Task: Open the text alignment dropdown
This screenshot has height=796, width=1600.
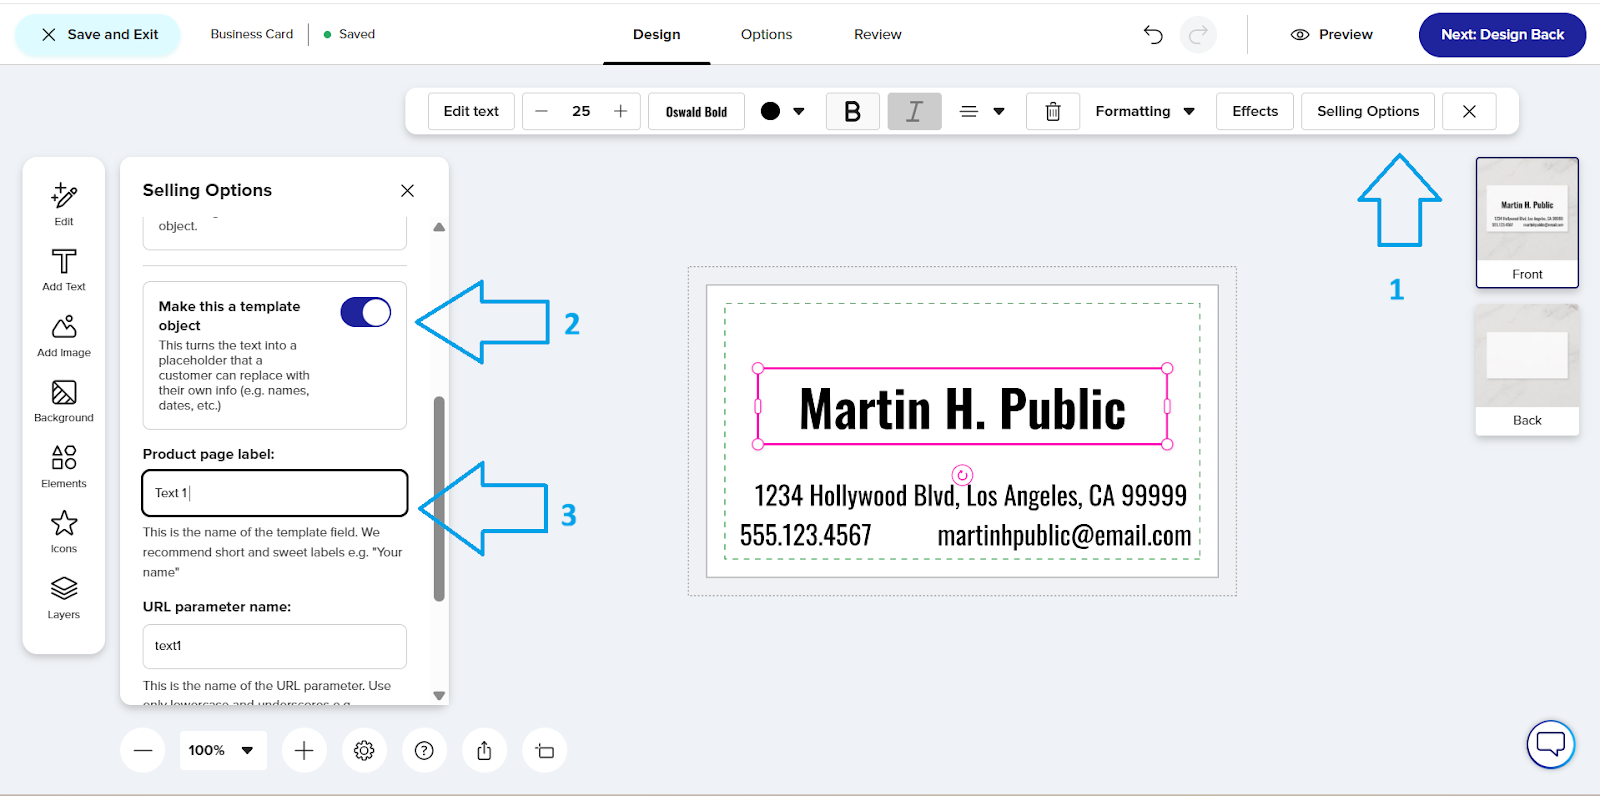Action: [982, 112]
